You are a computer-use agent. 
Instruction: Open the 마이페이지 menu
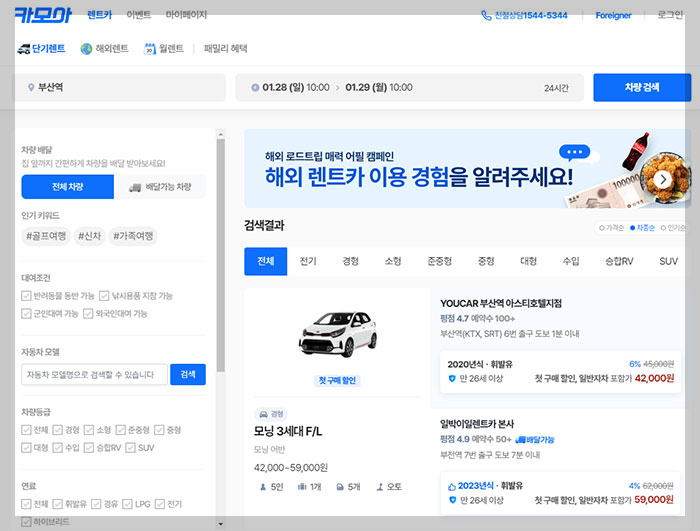[187, 15]
